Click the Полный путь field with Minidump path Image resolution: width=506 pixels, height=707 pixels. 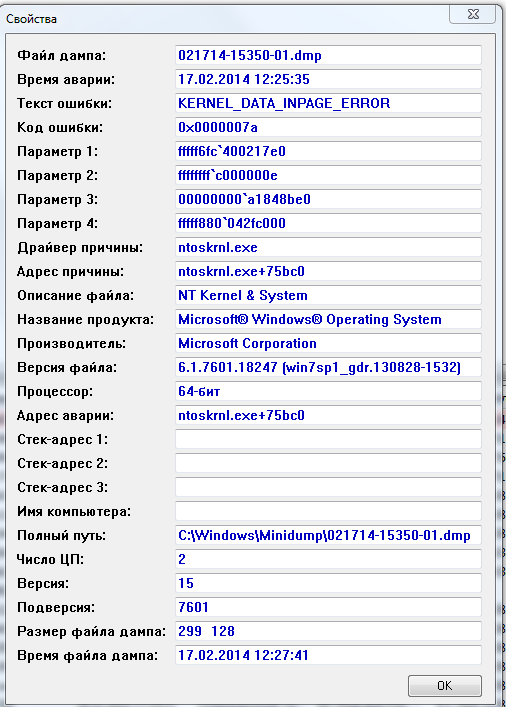click(328, 535)
